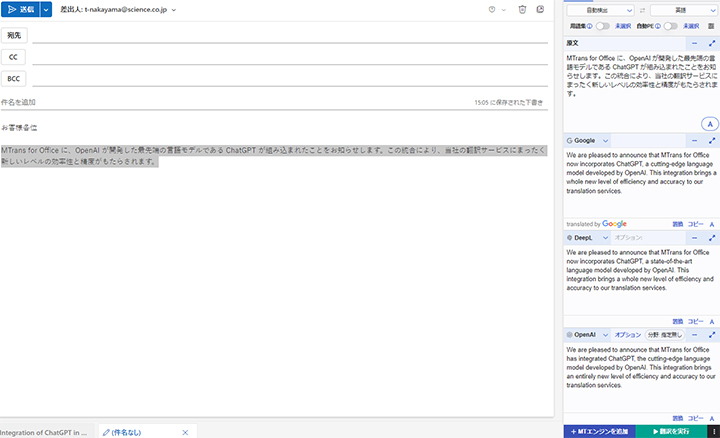Focus the BCC recipient input line
This screenshot has width=720, height=438.
coord(290,79)
